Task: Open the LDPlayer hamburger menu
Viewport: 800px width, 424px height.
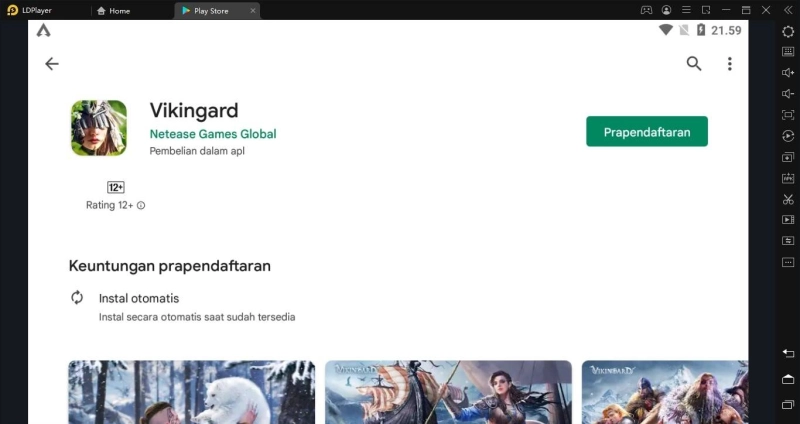Action: tap(686, 10)
